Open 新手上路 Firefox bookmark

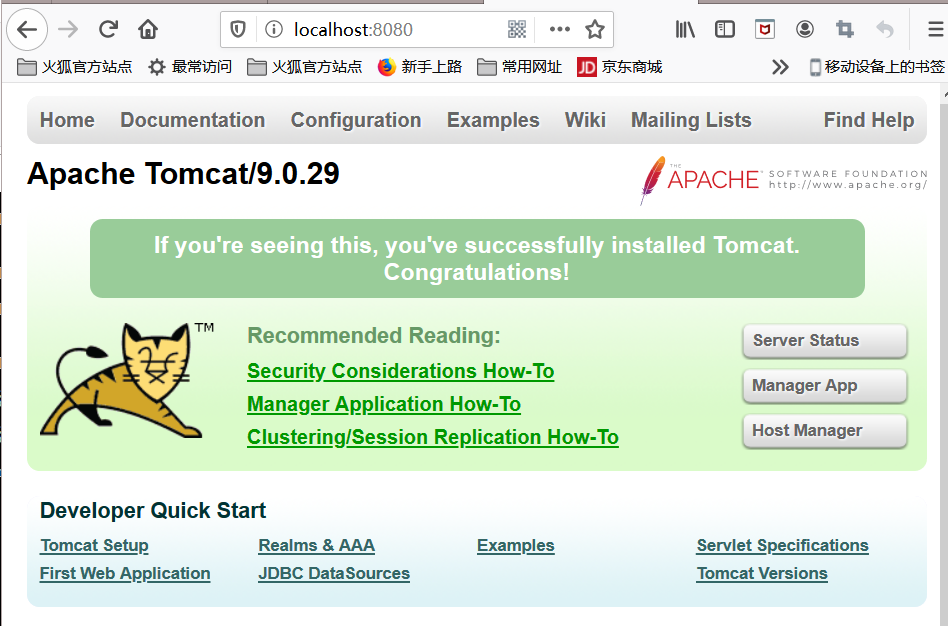pyautogui.click(x=420, y=67)
